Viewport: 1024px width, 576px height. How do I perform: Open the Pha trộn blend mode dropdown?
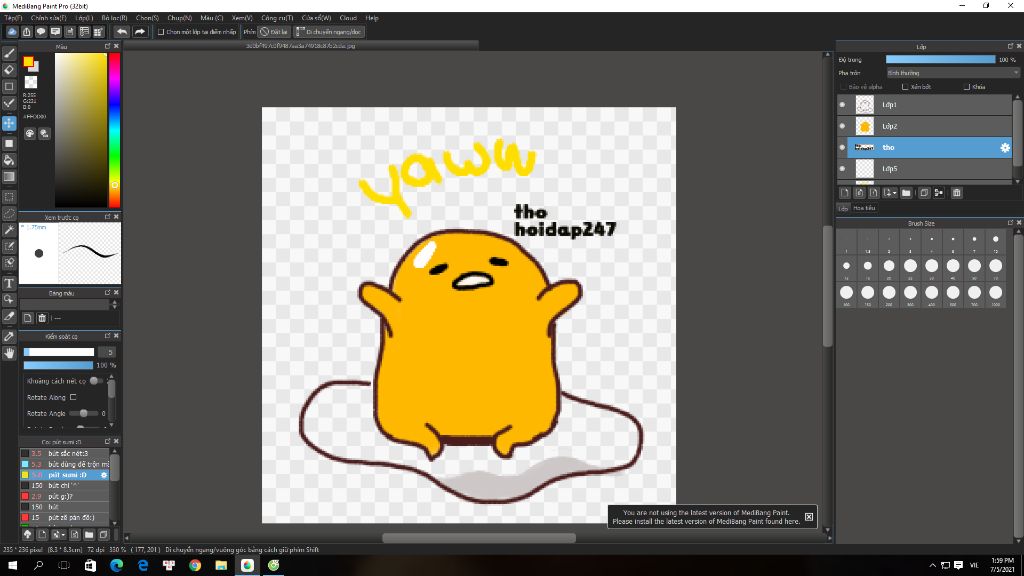[950, 73]
